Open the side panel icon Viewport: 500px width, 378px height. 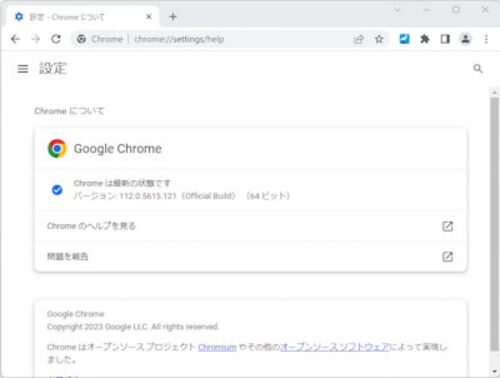click(445, 39)
